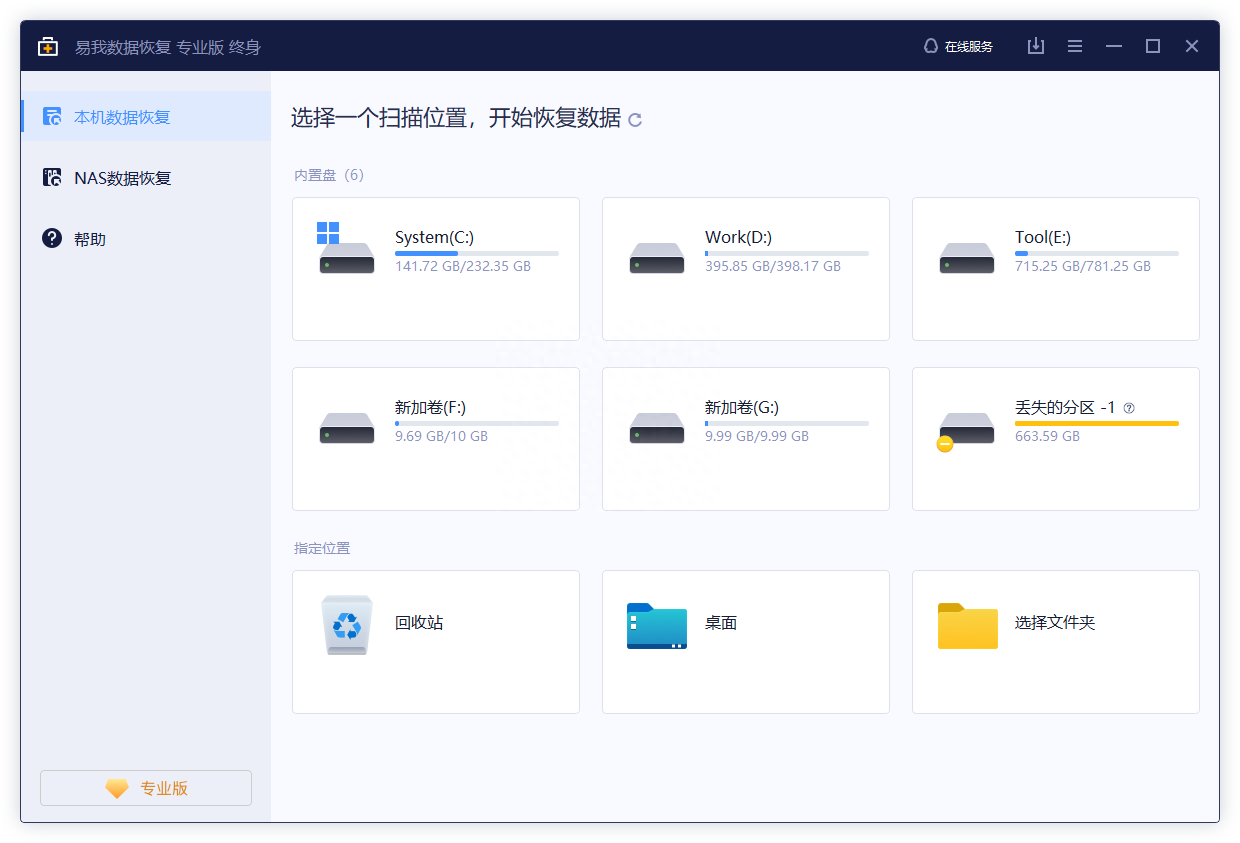Open NAS数据恢复 from the sidebar
1240x843 pixels.
click(120, 177)
